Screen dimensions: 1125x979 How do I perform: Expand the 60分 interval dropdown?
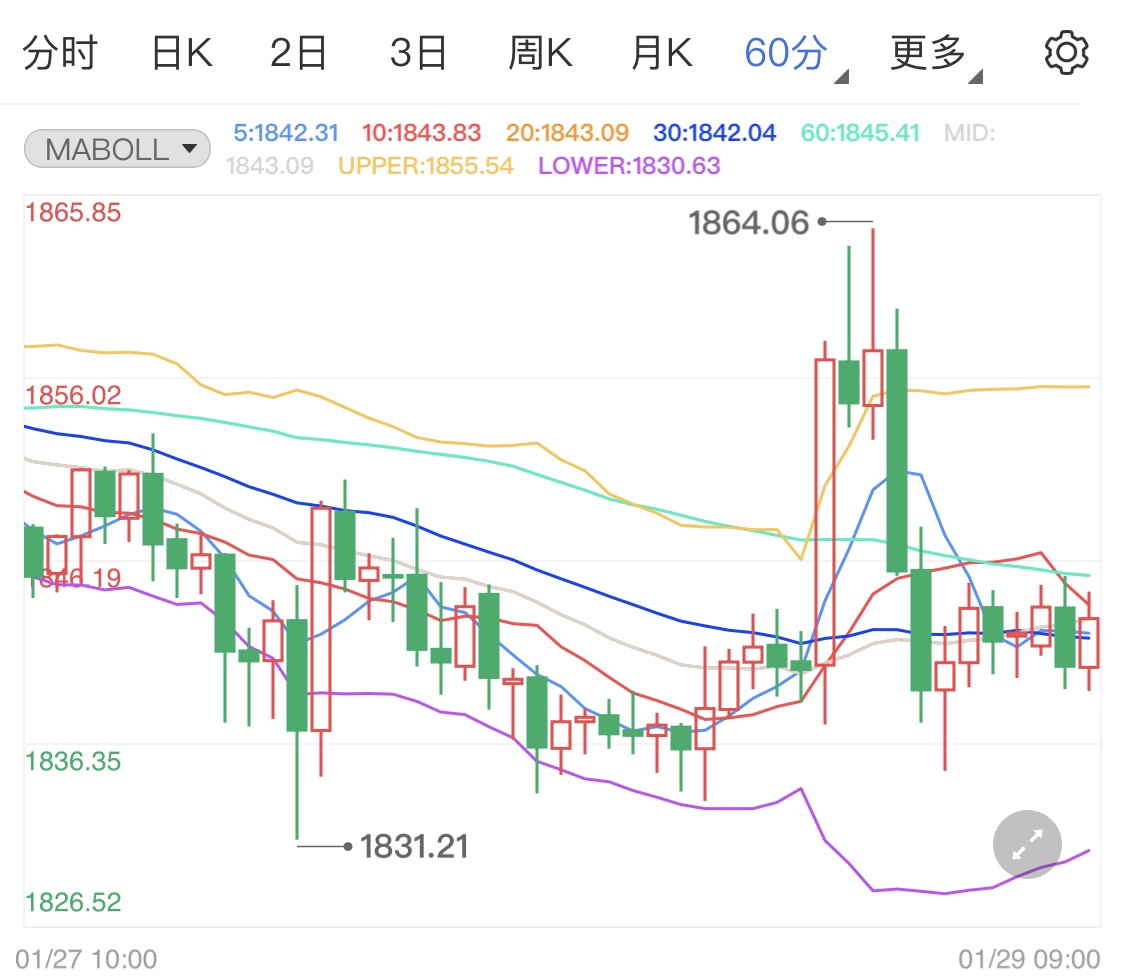(x=795, y=54)
